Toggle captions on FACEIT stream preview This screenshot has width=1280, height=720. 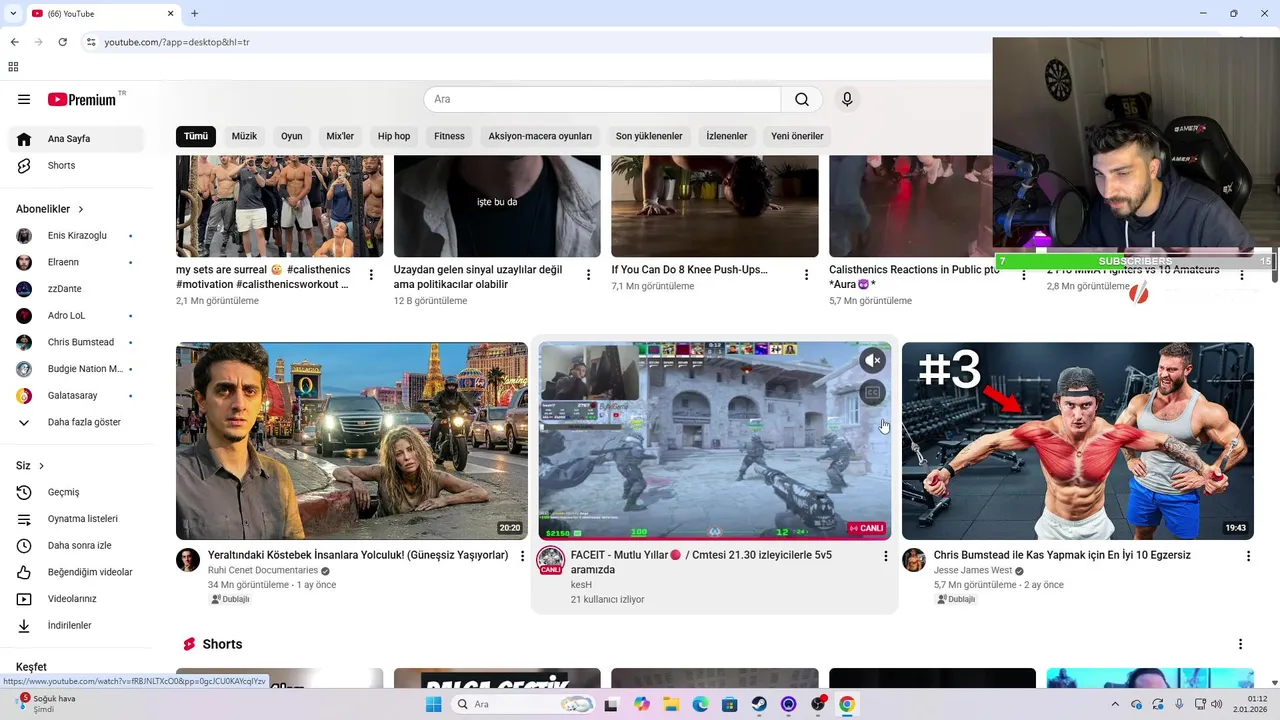coord(872,393)
